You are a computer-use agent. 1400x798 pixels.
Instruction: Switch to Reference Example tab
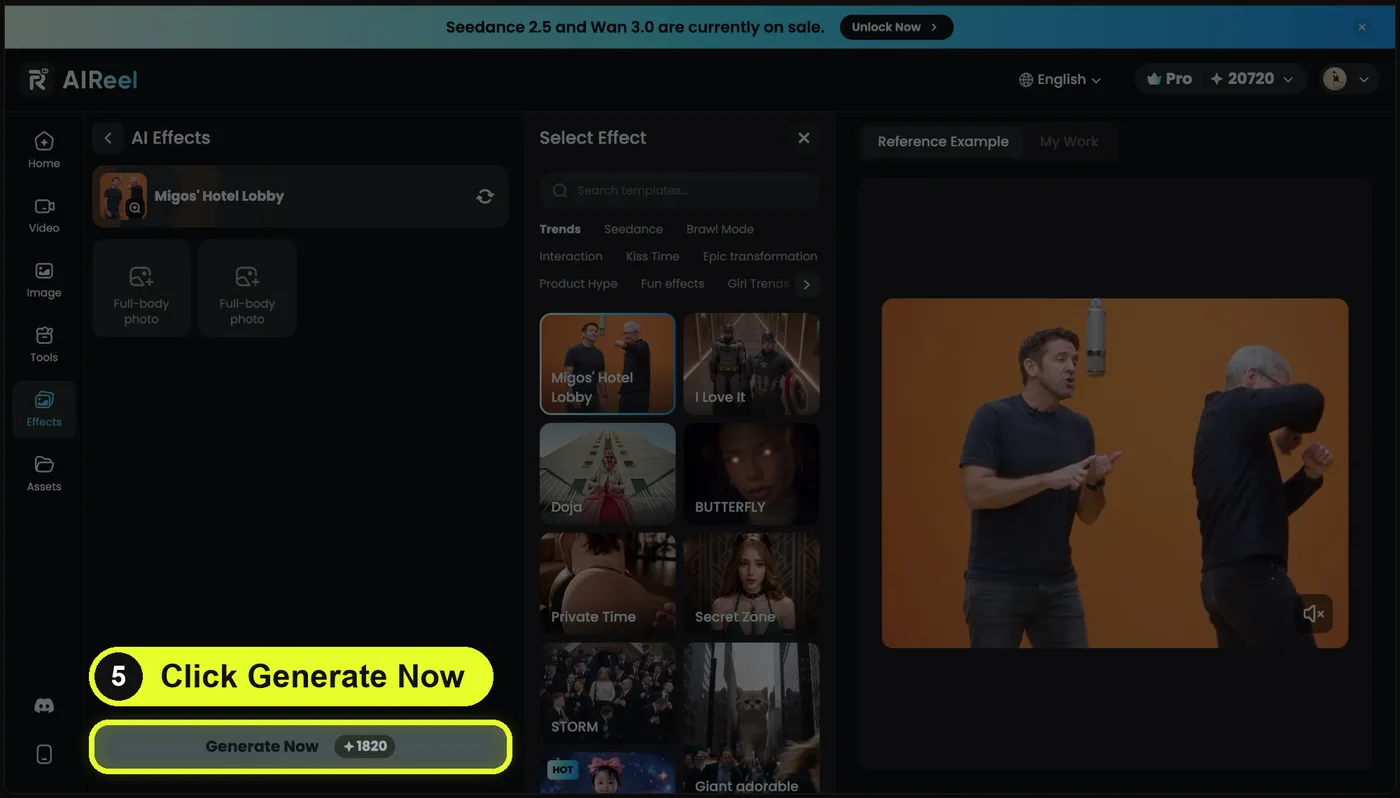pyautogui.click(x=943, y=142)
